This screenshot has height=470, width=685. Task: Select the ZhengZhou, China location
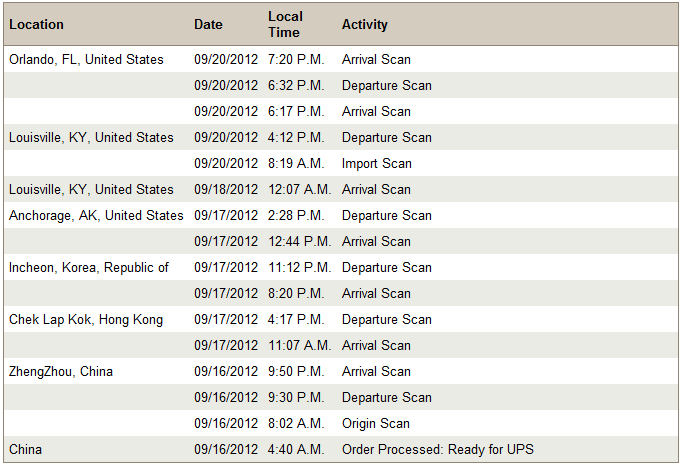click(61, 371)
